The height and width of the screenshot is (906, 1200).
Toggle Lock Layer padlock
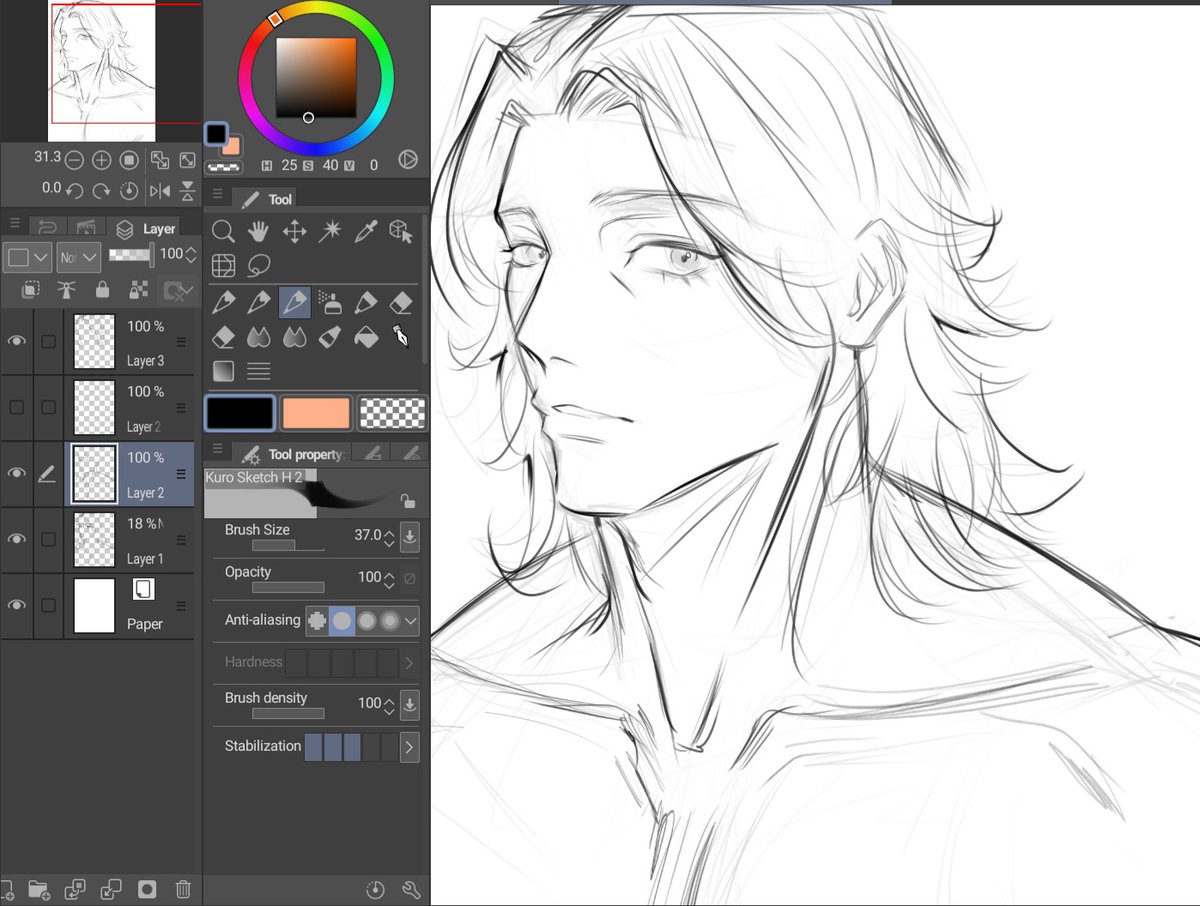[x=102, y=290]
